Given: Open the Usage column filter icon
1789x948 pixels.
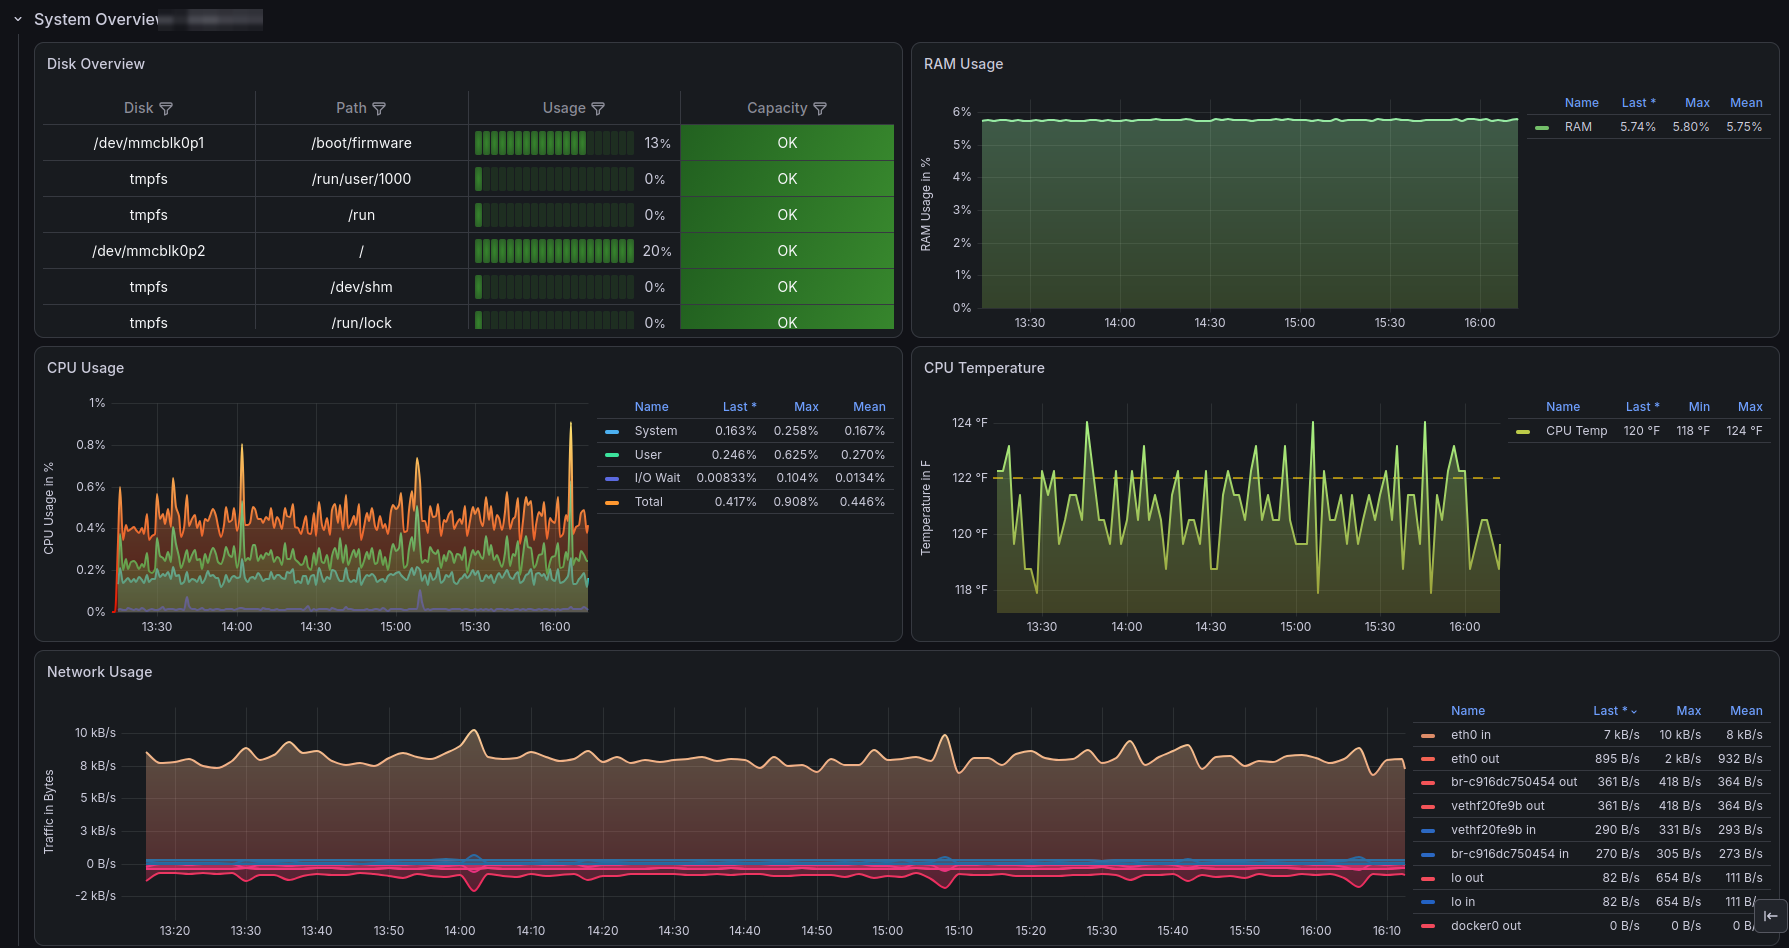Looking at the screenshot, I should 598,108.
